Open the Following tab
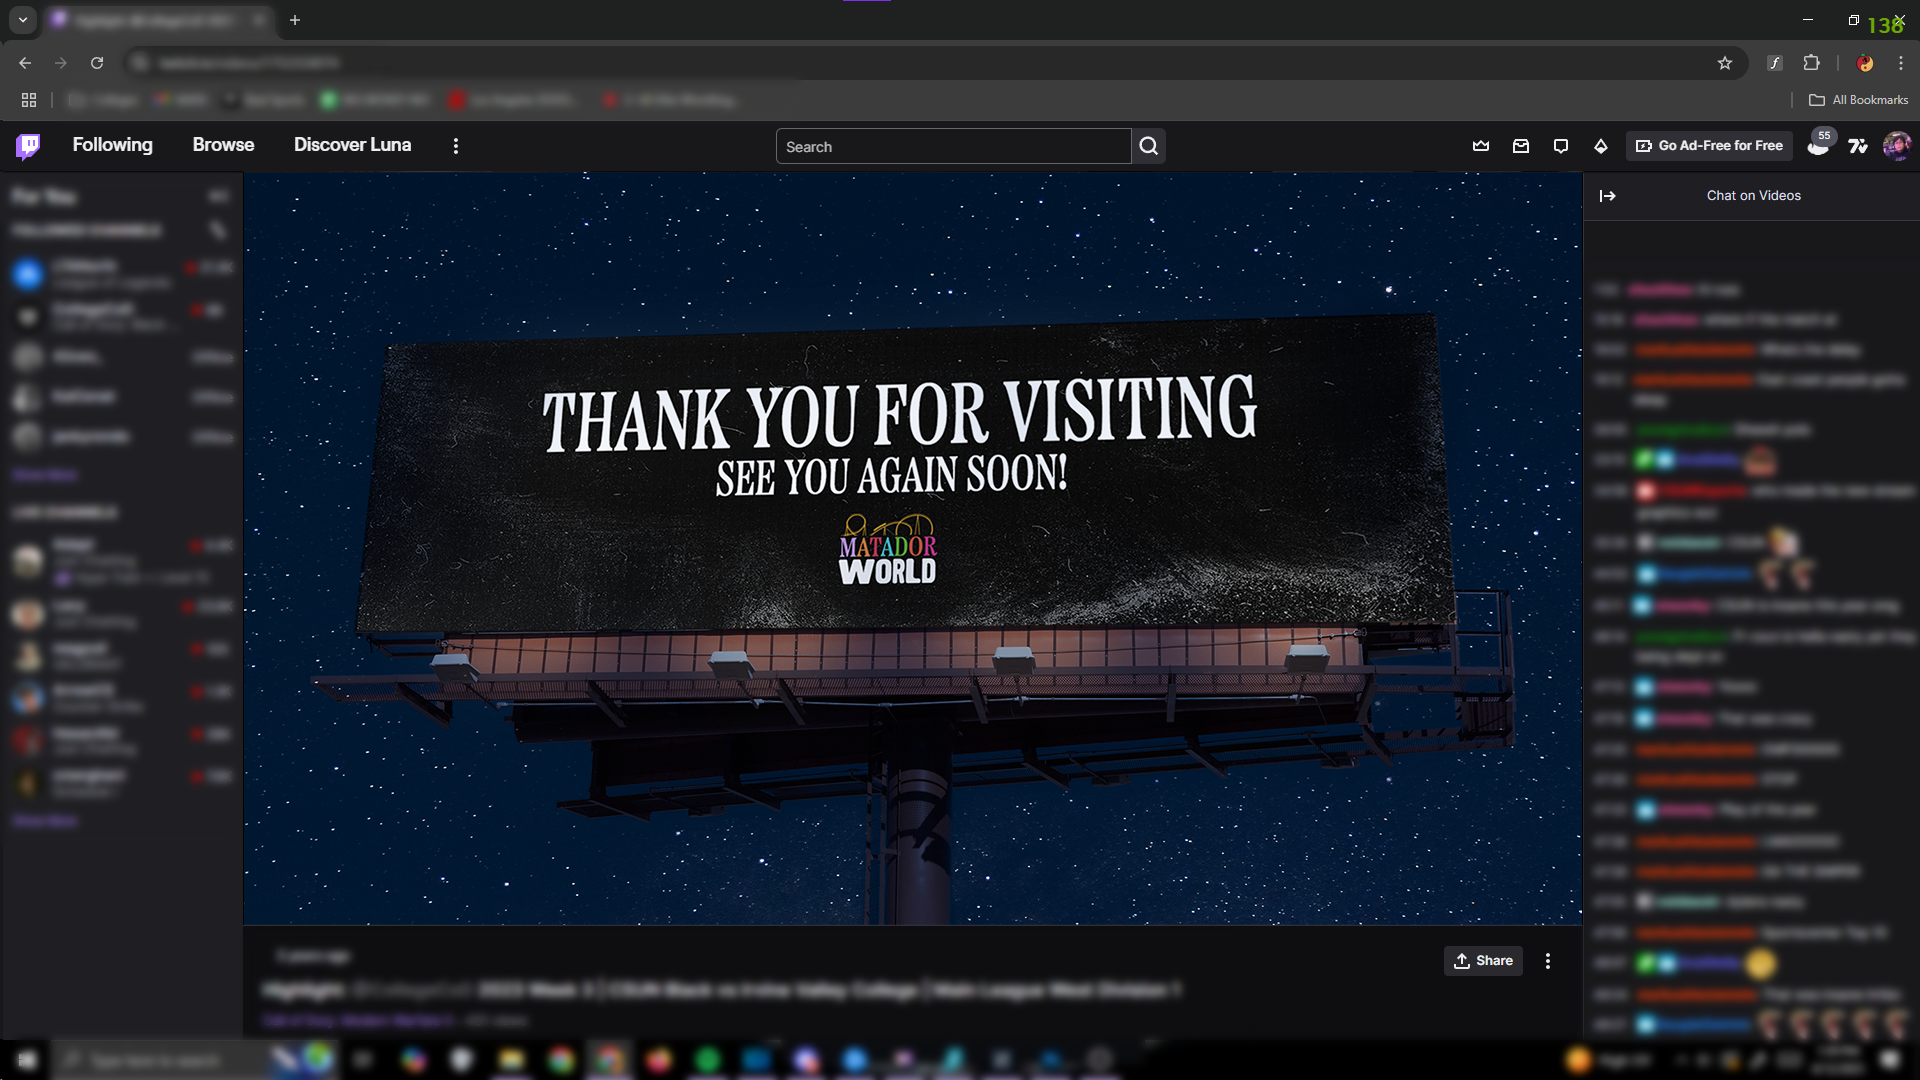 pos(112,145)
